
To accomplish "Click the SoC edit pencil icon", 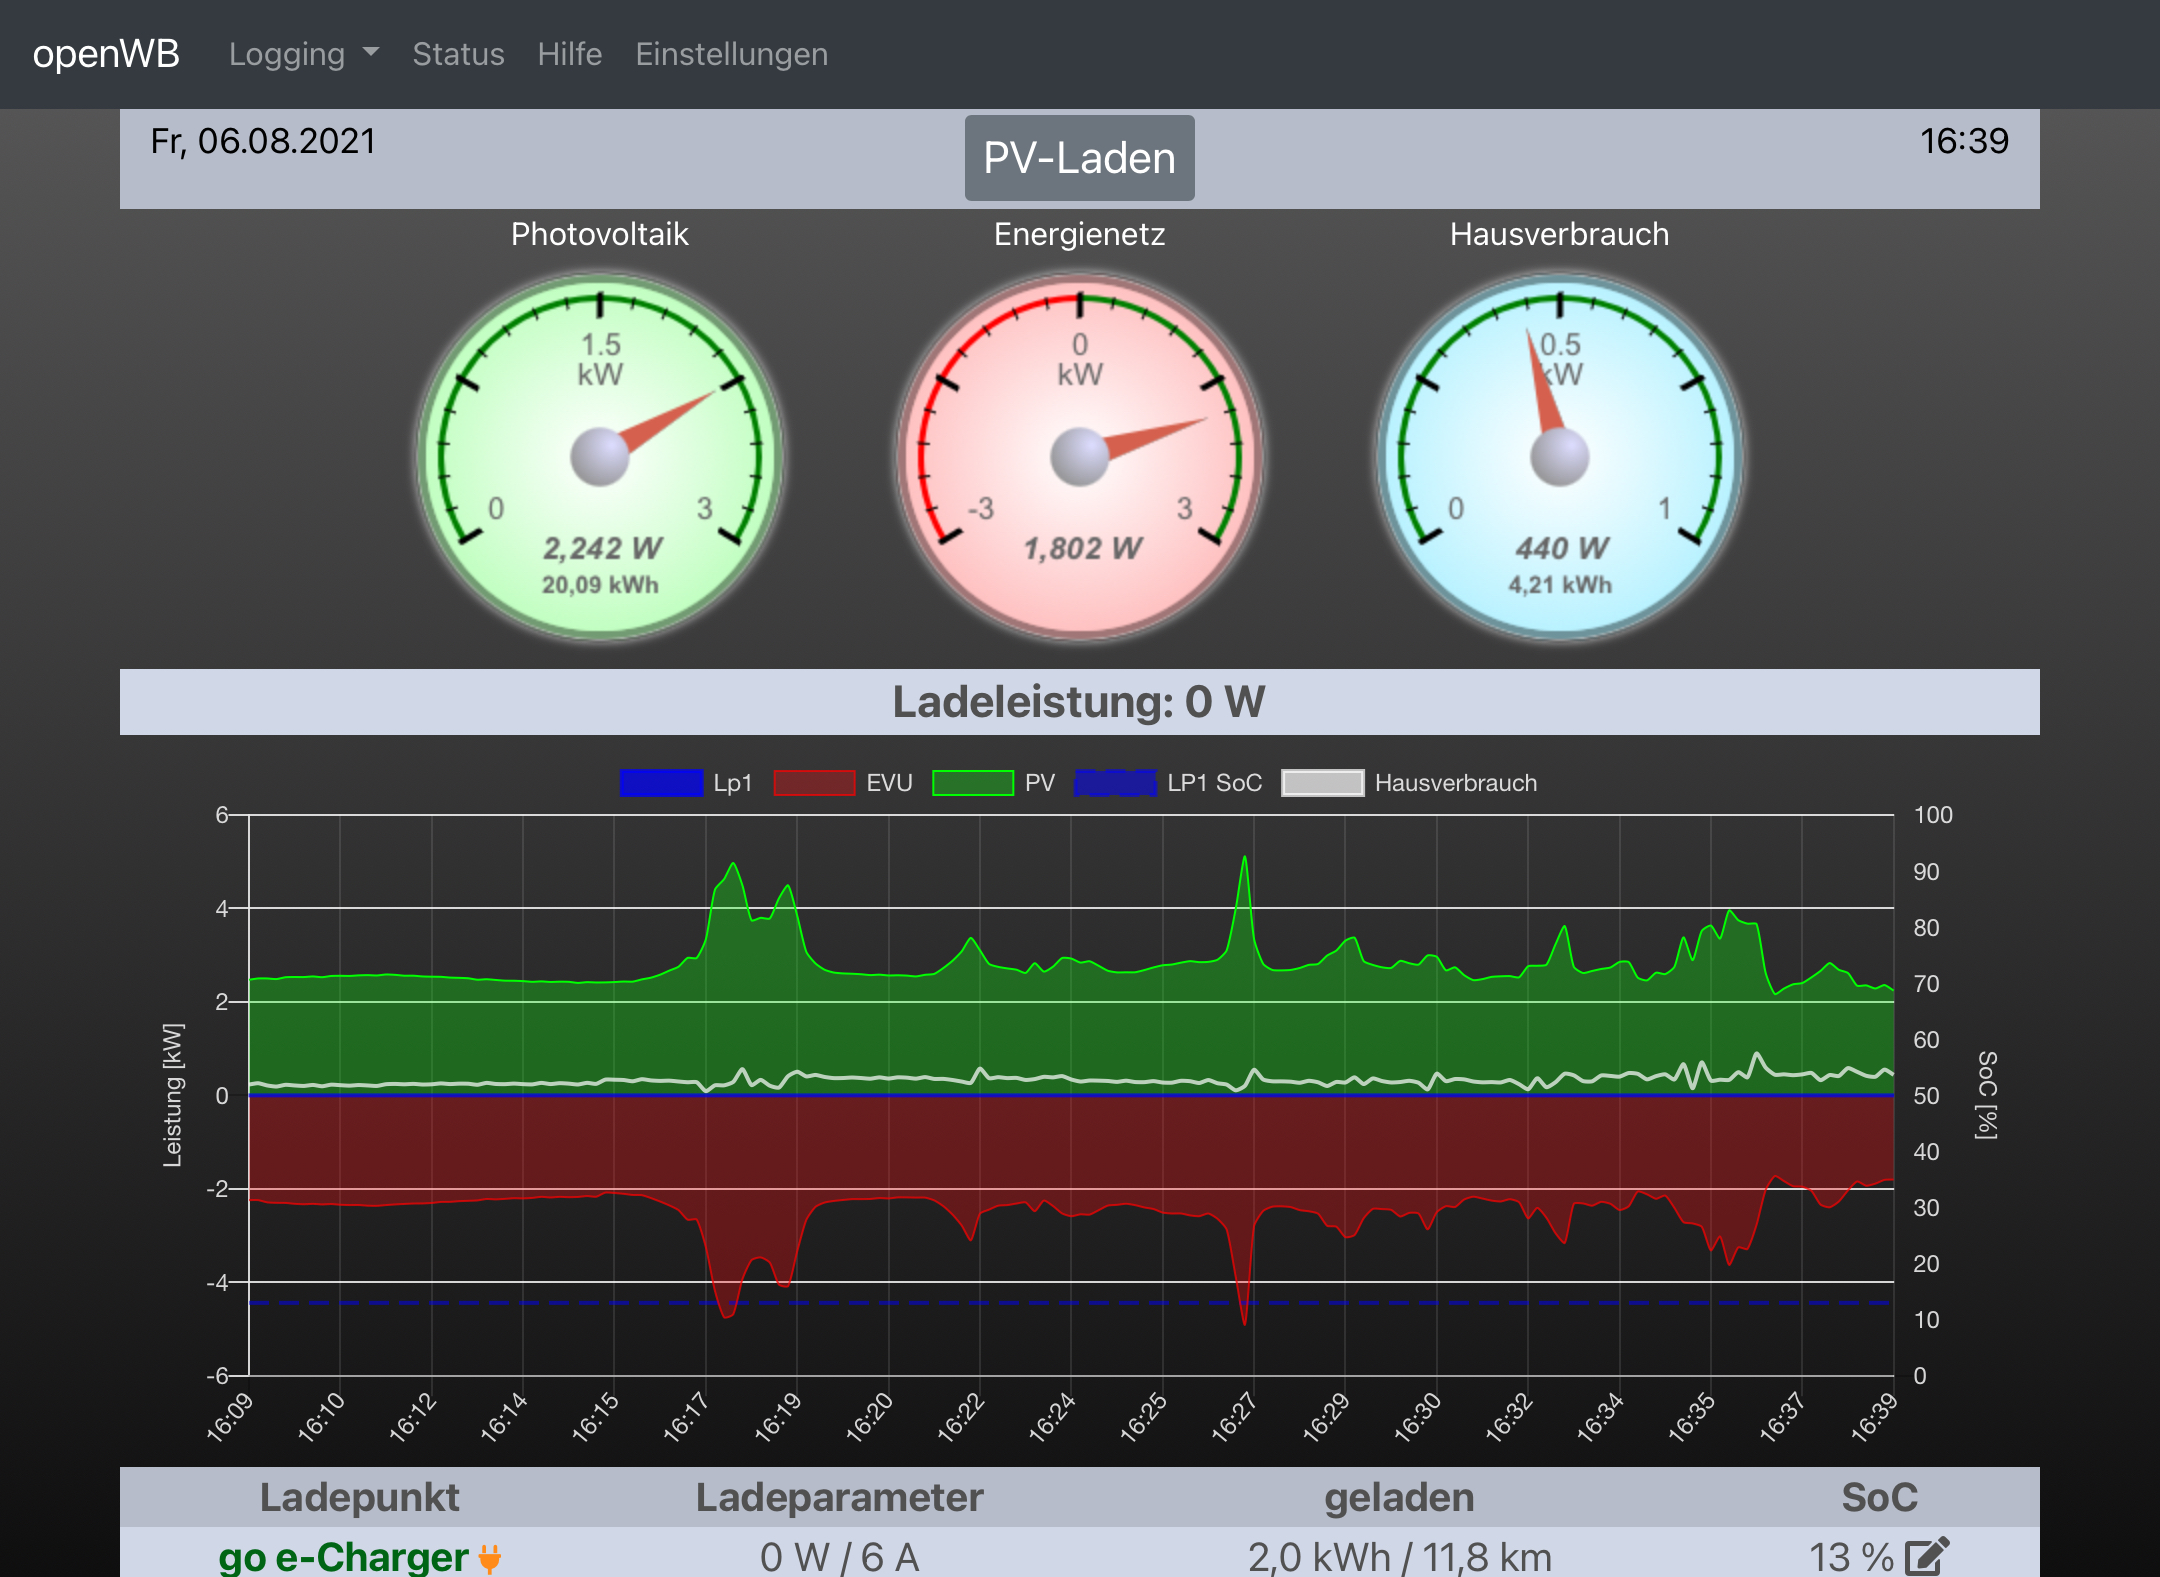I will click(1926, 1556).
